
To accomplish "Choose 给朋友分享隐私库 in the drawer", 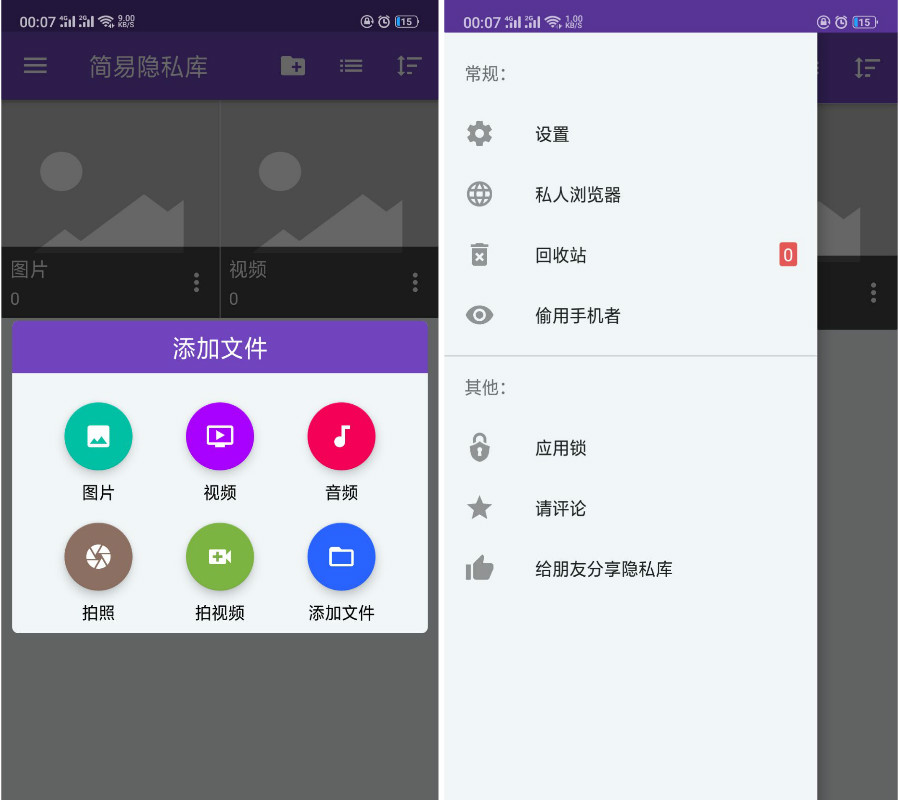I will point(630,569).
